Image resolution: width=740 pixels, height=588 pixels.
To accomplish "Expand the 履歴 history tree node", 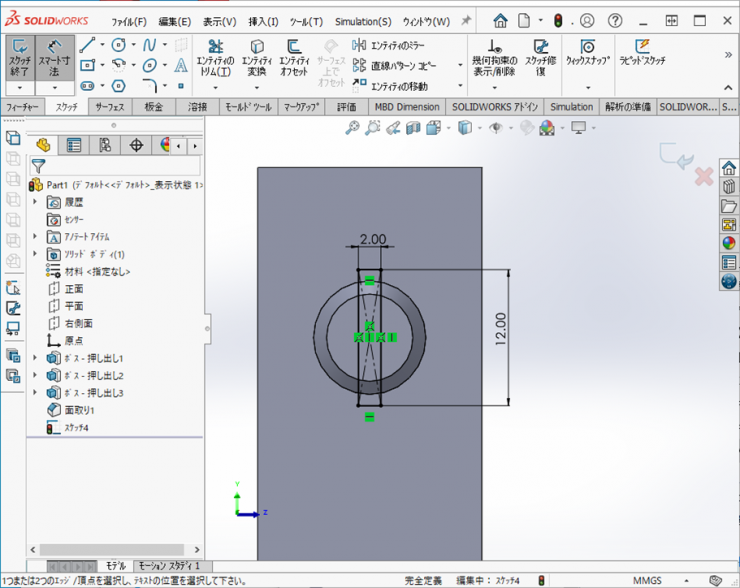I will point(35,203).
